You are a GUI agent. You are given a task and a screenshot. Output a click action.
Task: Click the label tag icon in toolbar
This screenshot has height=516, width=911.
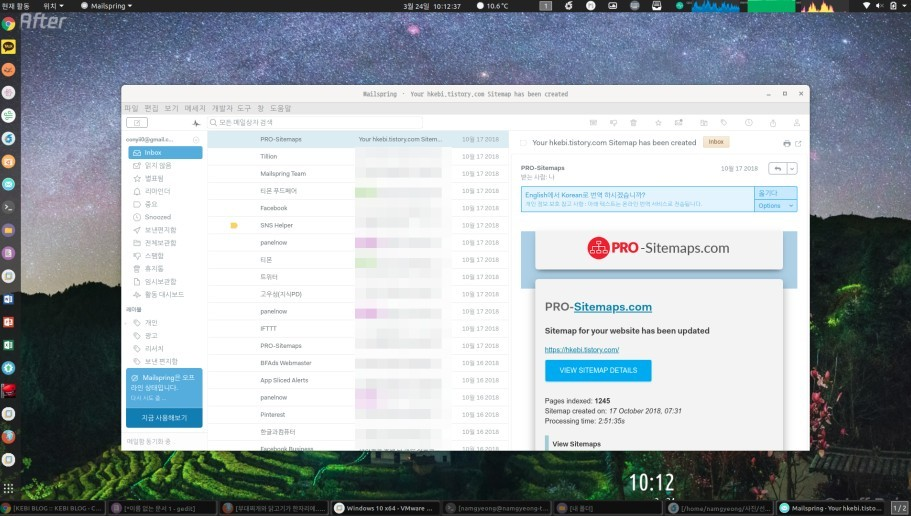(x=724, y=123)
